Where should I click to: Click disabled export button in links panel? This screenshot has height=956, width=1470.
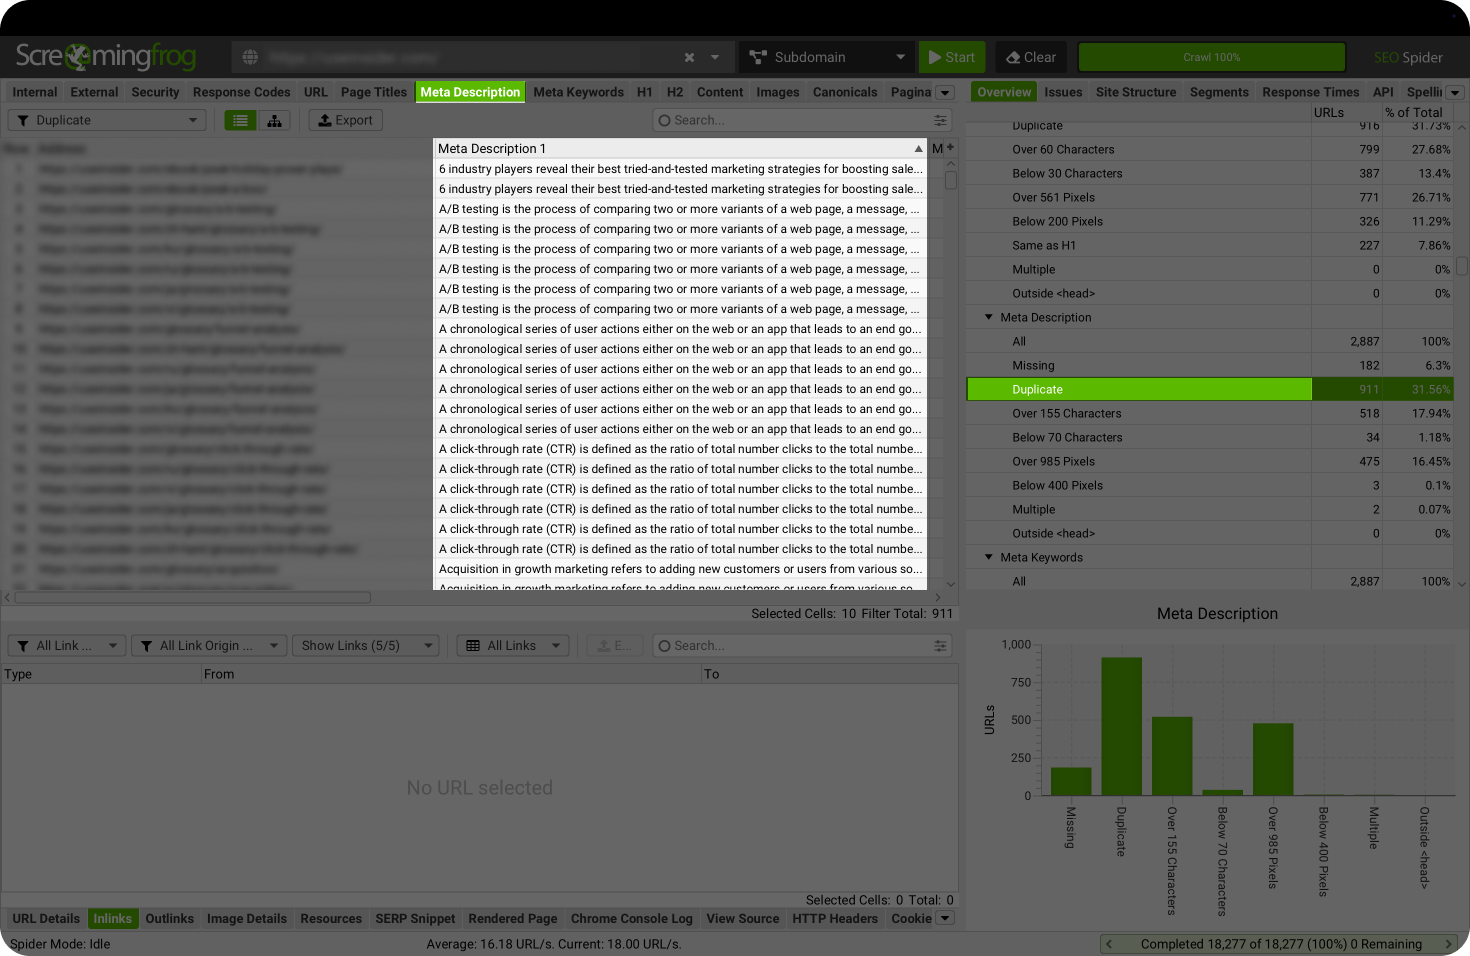(x=614, y=646)
